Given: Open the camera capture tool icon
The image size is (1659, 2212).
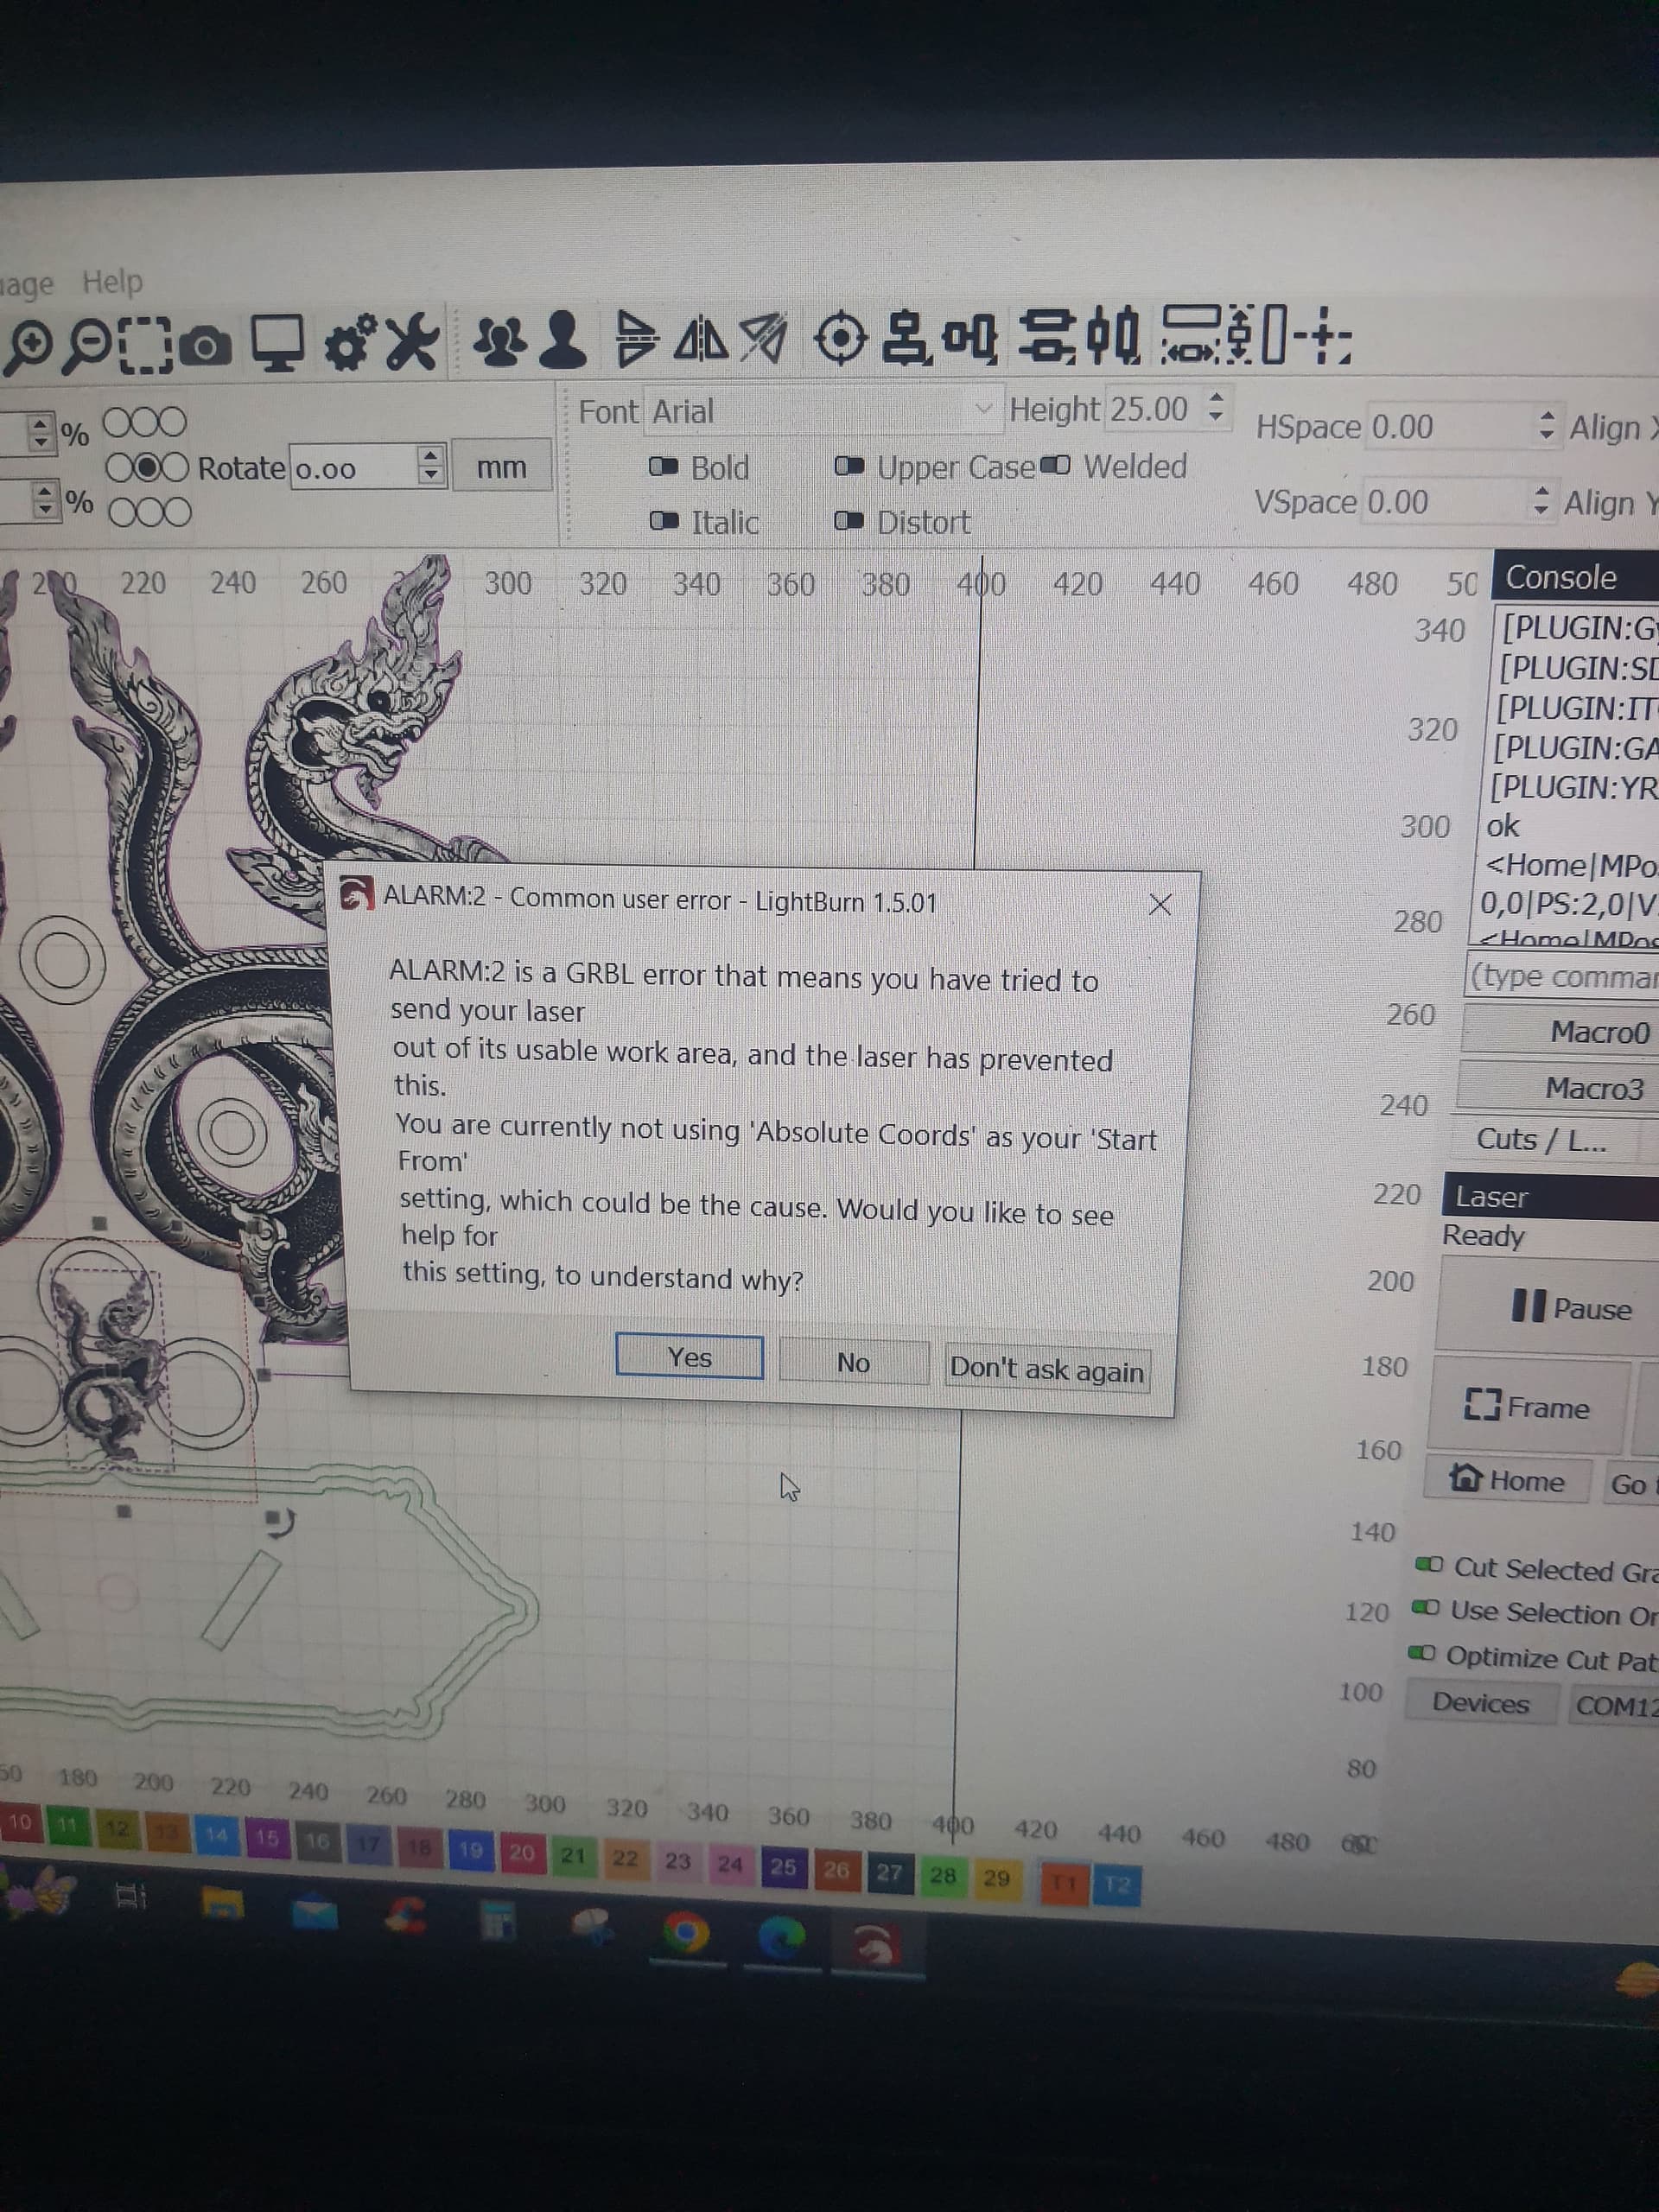Looking at the screenshot, I should pos(205,347).
